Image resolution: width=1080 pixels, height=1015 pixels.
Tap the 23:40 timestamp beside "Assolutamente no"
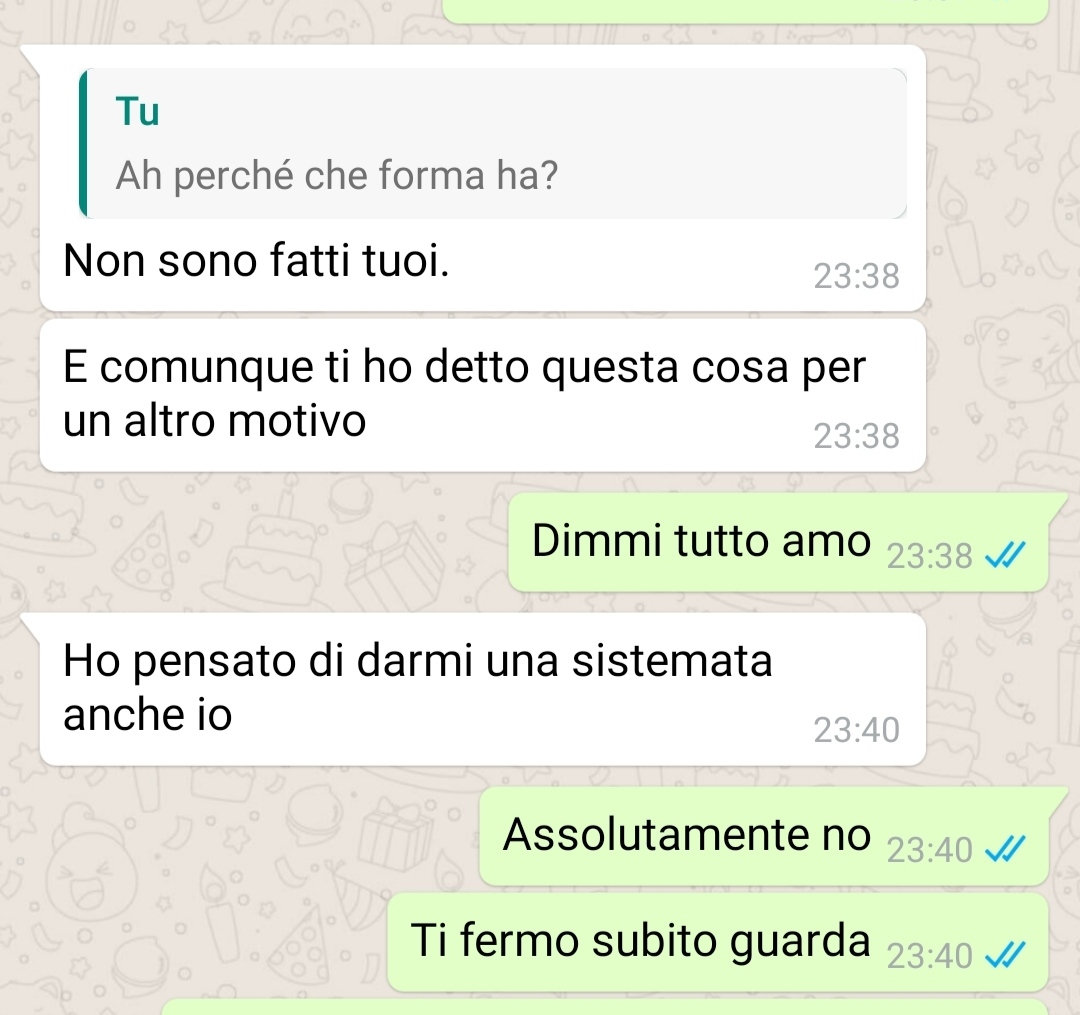coord(929,850)
